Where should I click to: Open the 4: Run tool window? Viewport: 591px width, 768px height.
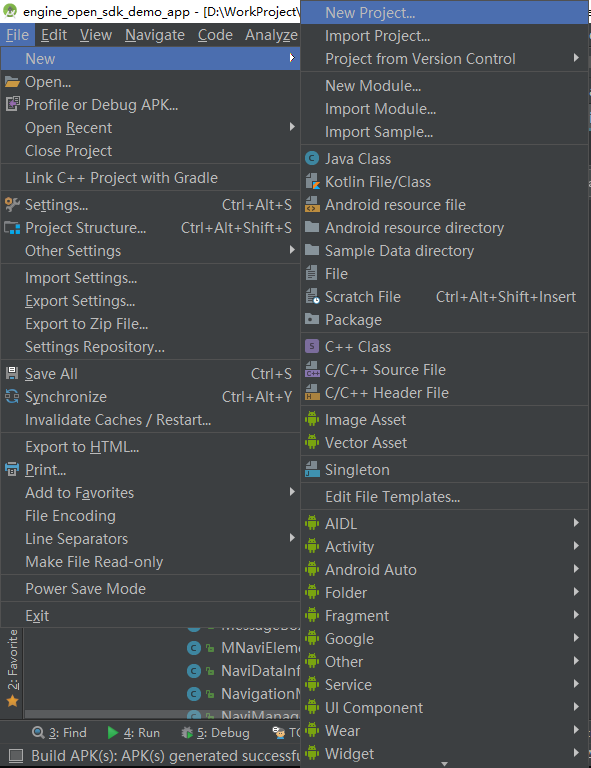(133, 733)
